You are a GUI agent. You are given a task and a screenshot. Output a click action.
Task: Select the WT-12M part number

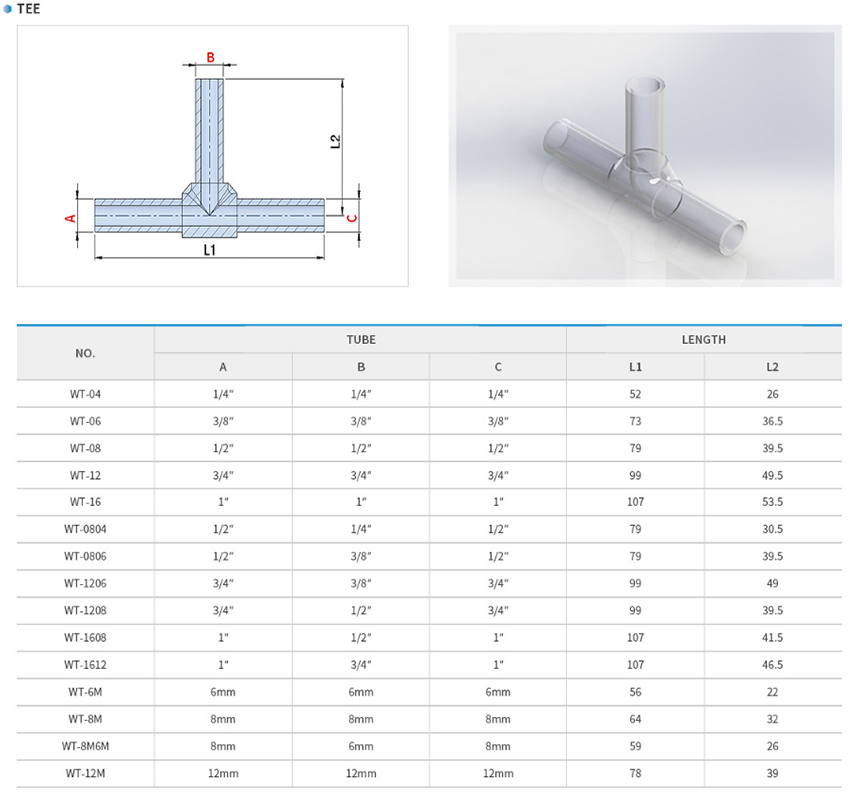pyautogui.click(x=85, y=773)
